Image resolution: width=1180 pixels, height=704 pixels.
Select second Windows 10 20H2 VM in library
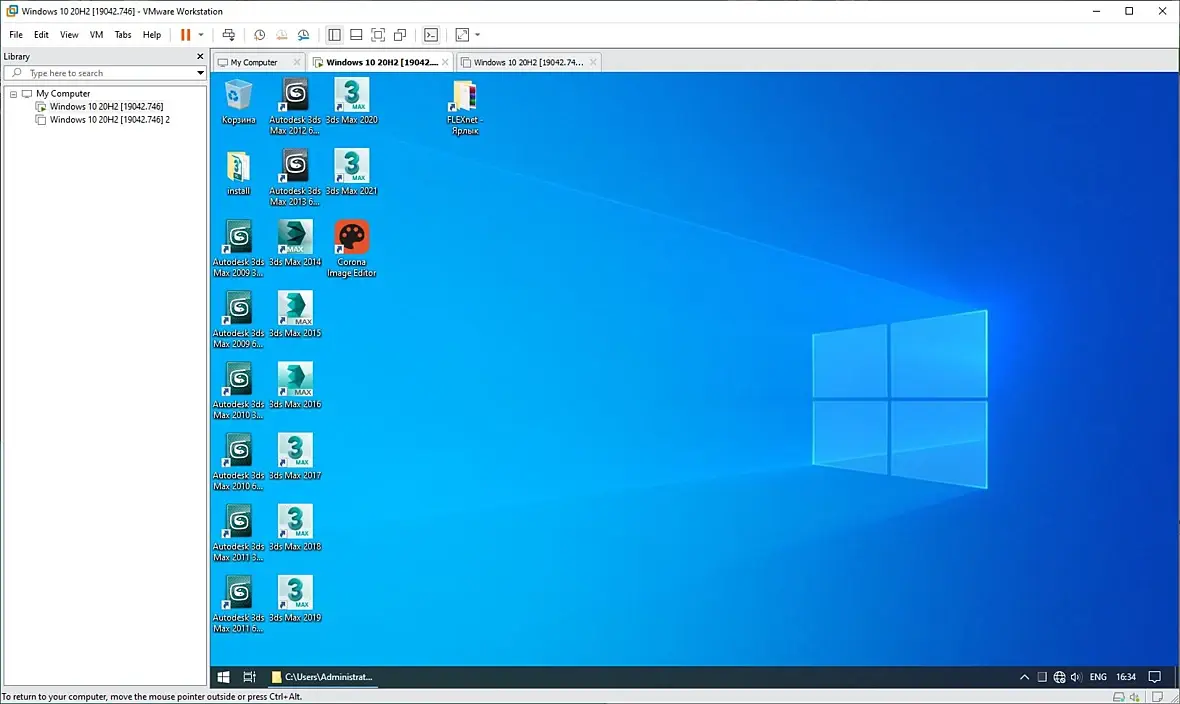point(109,120)
